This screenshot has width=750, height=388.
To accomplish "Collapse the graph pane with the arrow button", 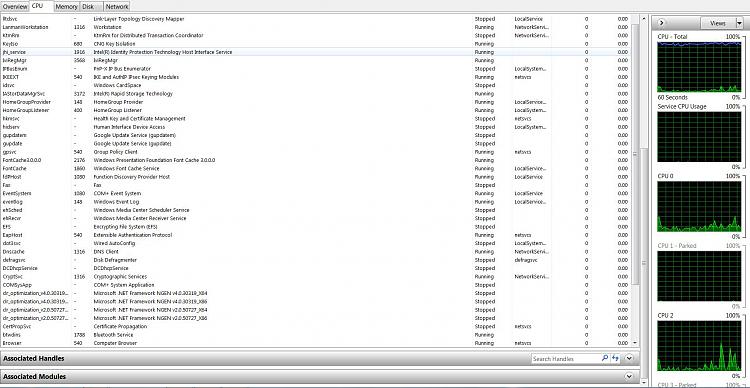I will 661,22.
